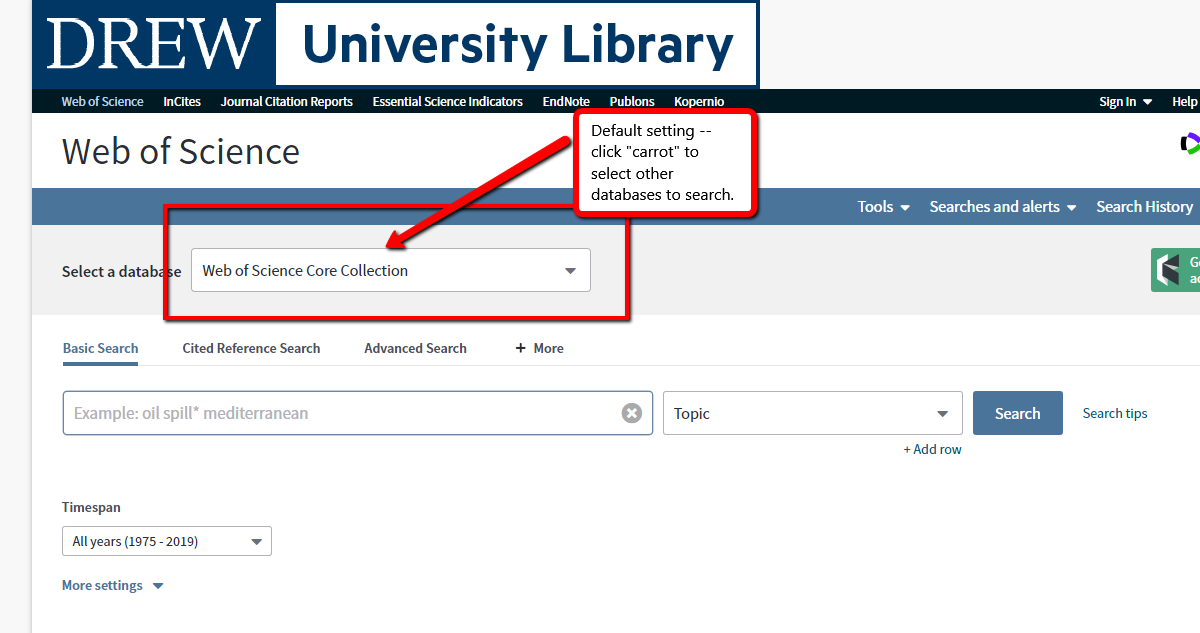Open Journal Citation Reports link
The width and height of the screenshot is (1200, 633).
point(287,102)
